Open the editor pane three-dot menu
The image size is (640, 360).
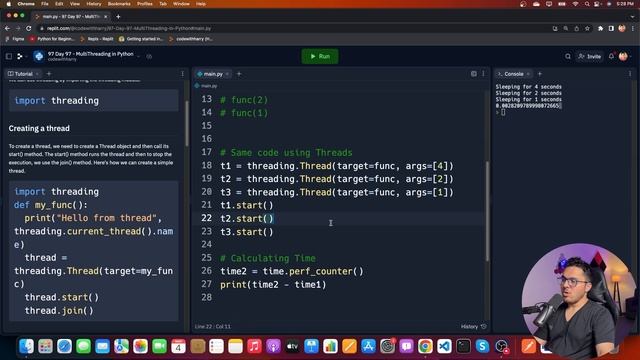point(483,74)
